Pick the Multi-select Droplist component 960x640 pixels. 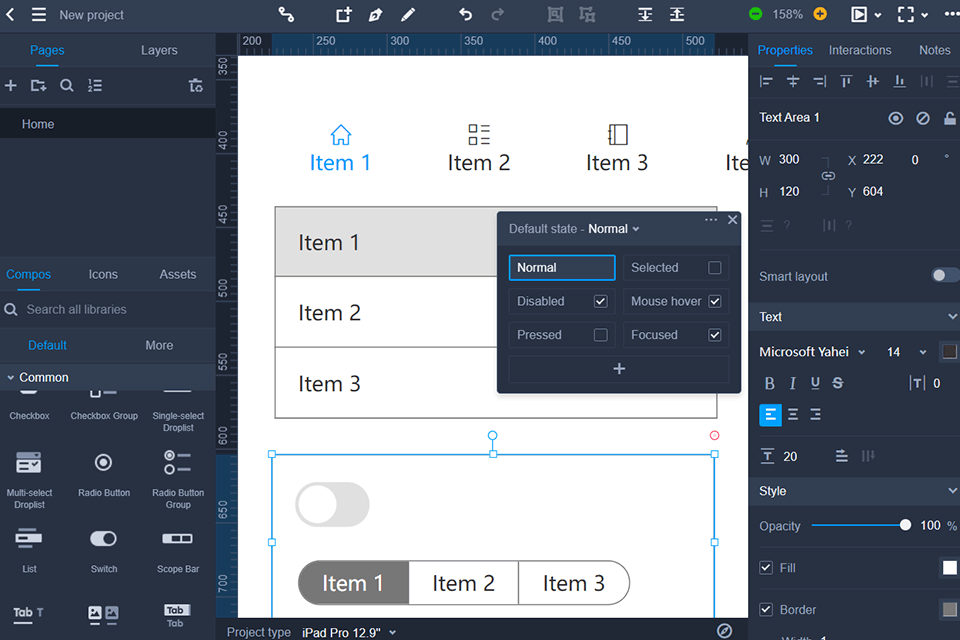point(29,479)
